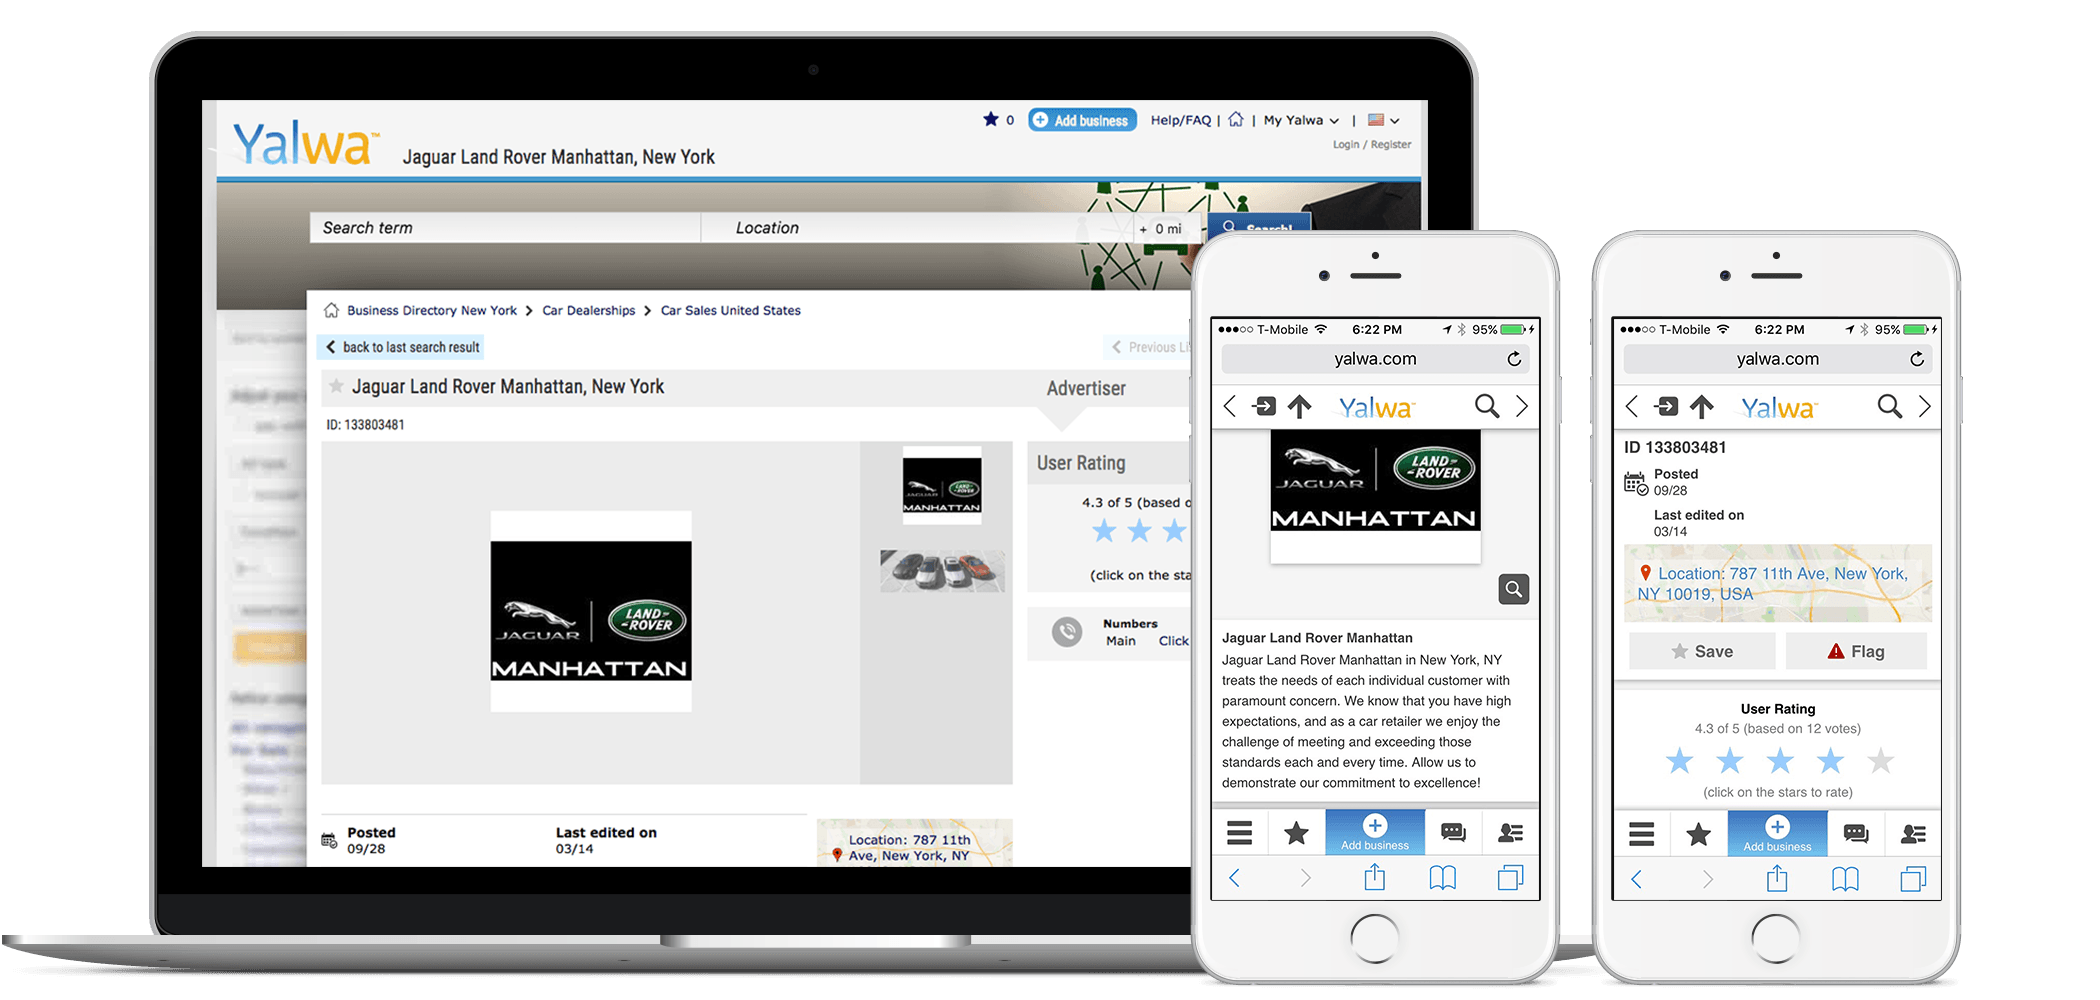Tap the Safari share icon on right phone
The height and width of the screenshot is (1000, 2100).
coord(1777,878)
